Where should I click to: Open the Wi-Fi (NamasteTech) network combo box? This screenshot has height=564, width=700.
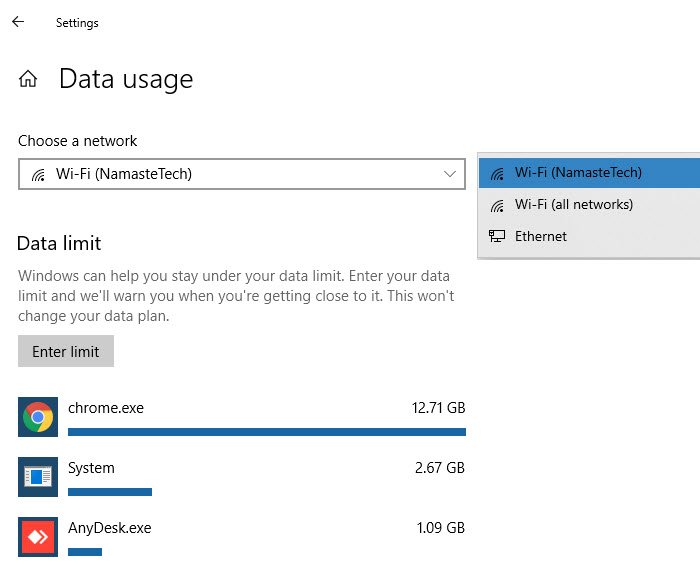pos(240,174)
